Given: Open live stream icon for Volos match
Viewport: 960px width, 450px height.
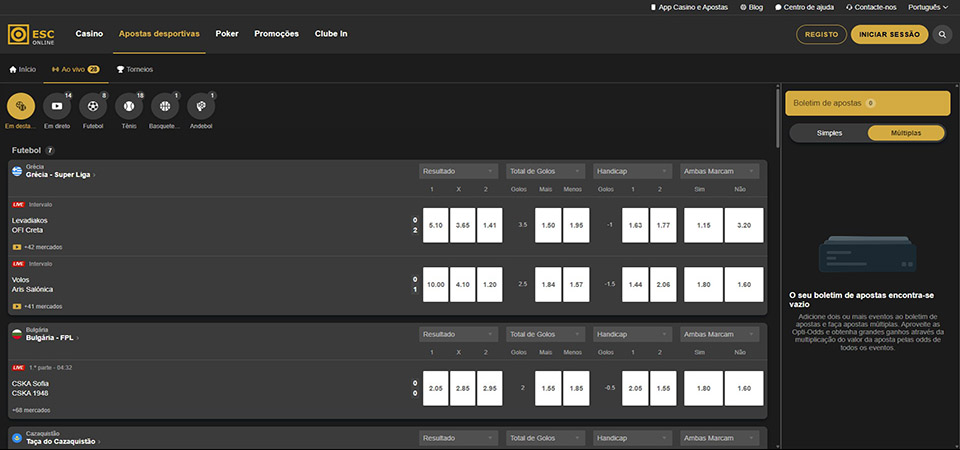Looking at the screenshot, I should pos(17,306).
